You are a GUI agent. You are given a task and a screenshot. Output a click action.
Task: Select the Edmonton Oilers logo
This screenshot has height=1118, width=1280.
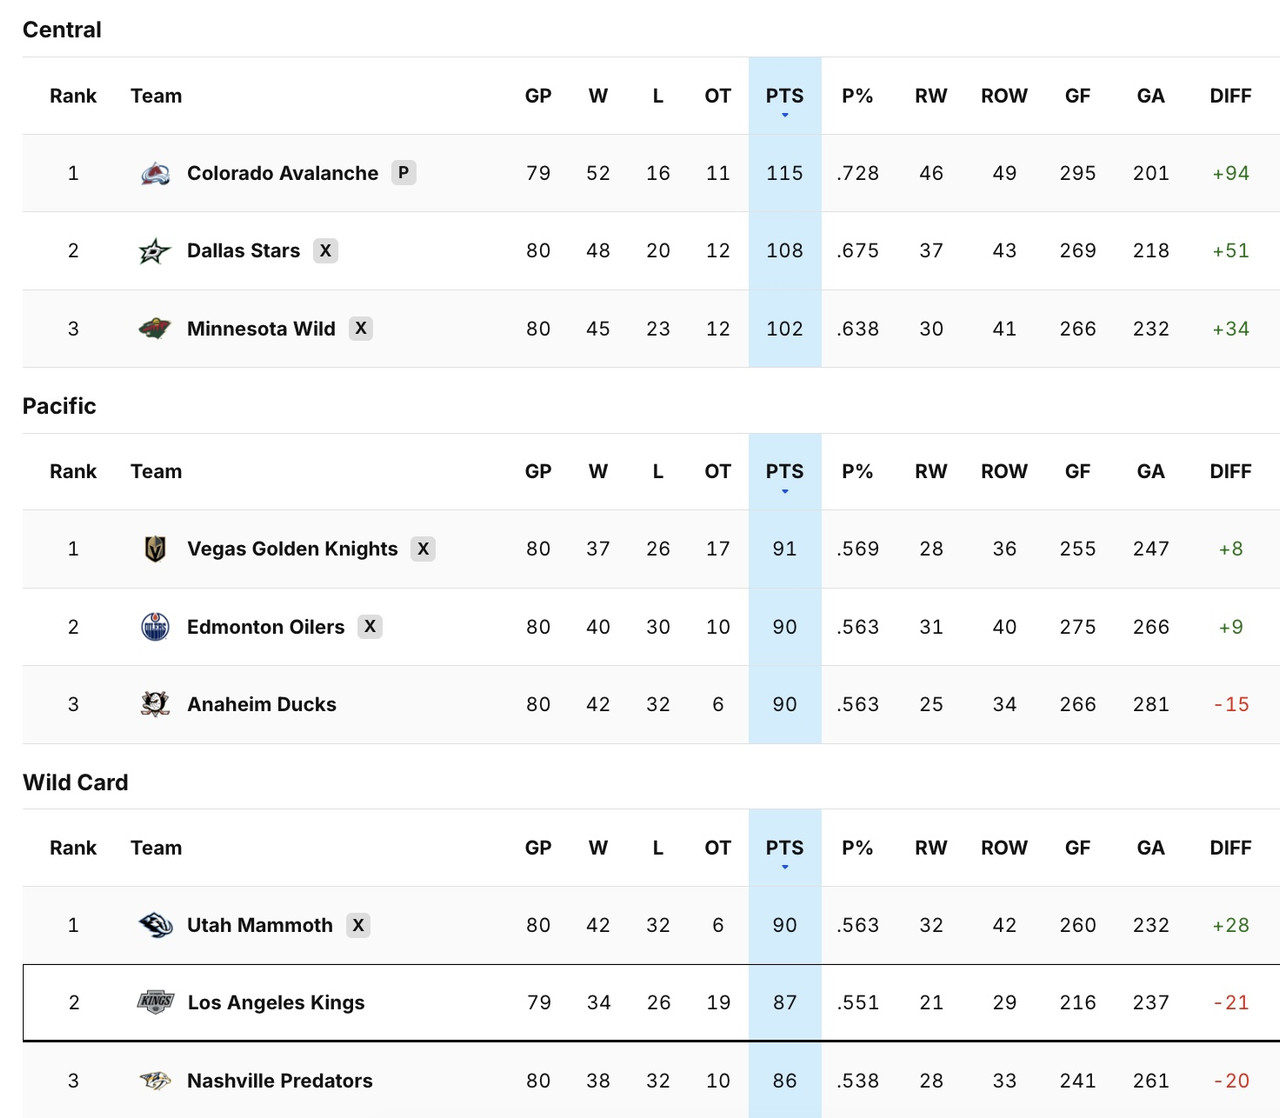155,626
